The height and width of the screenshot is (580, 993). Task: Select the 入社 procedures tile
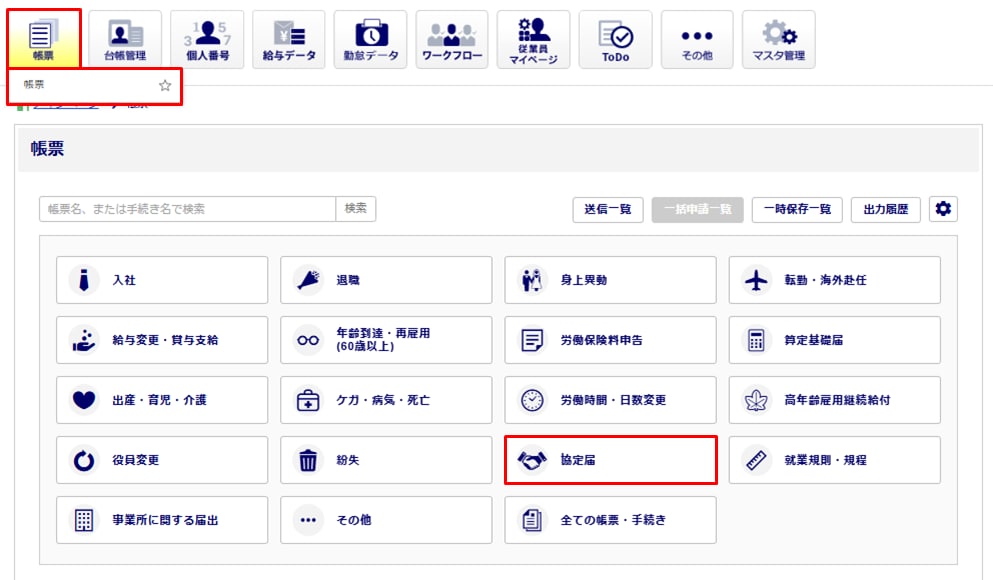tap(162, 280)
